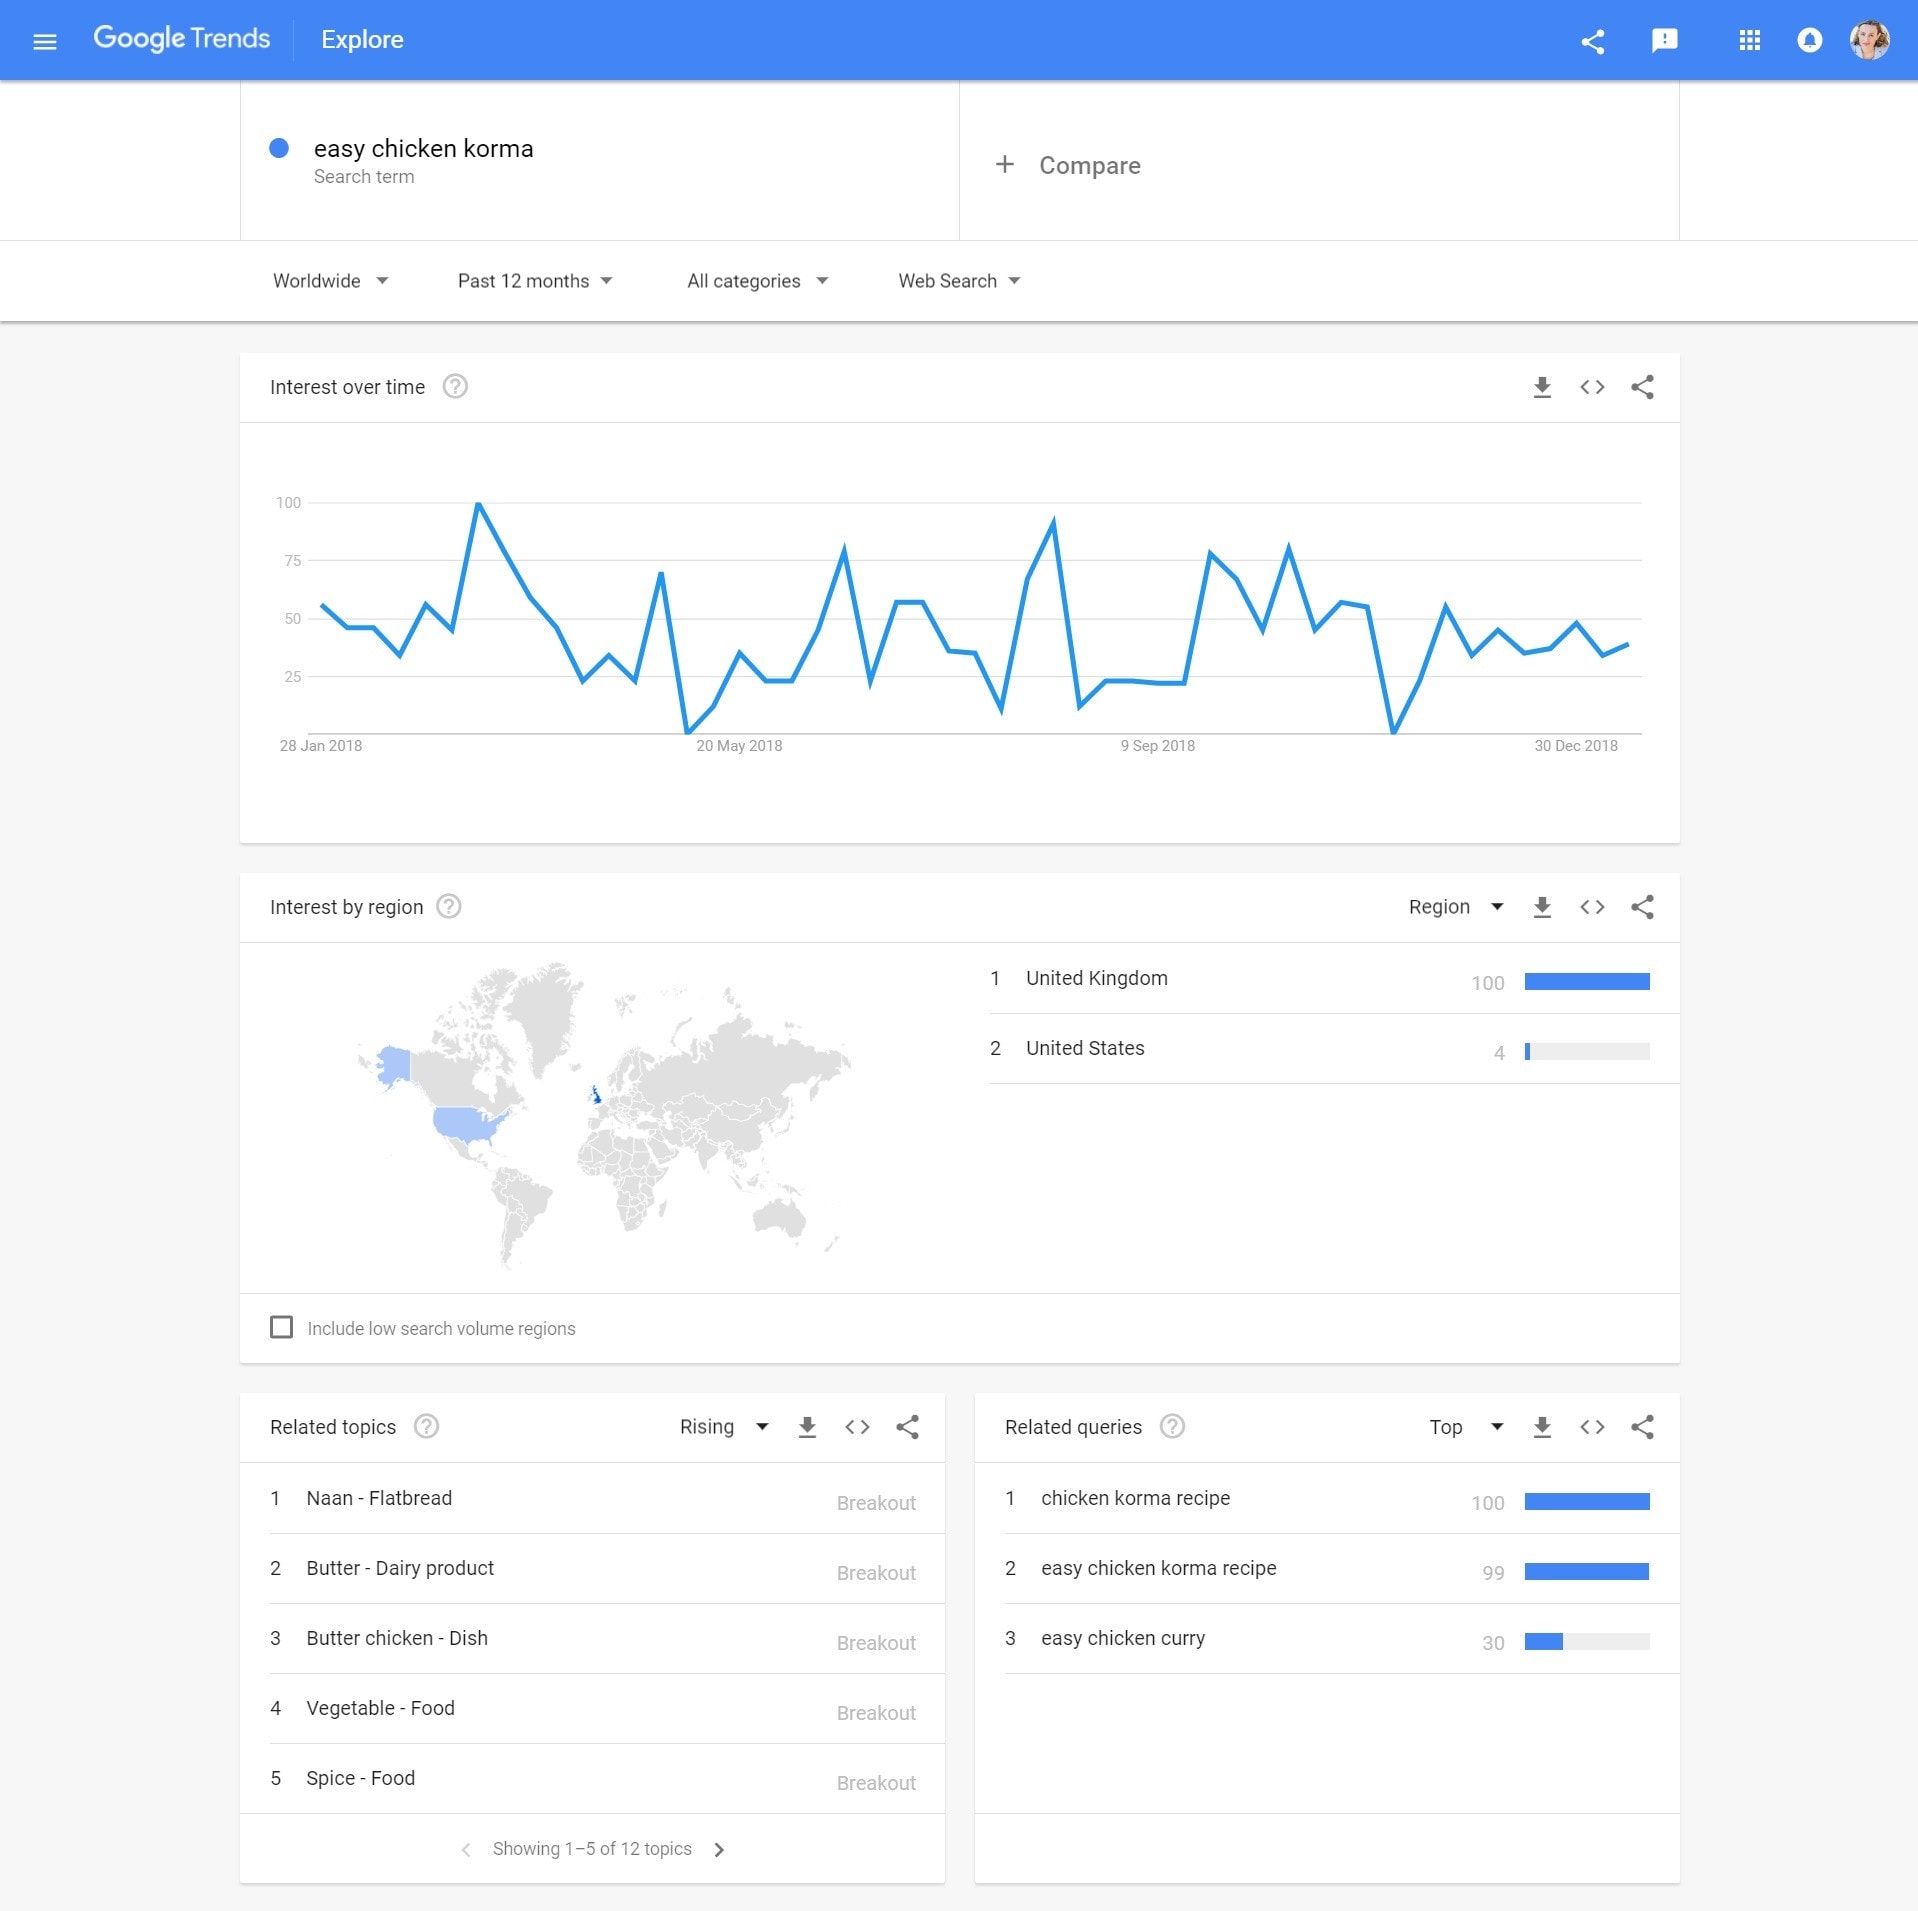Open the notifications bell
Viewport: 1918px width, 1911px height.
click(1809, 40)
